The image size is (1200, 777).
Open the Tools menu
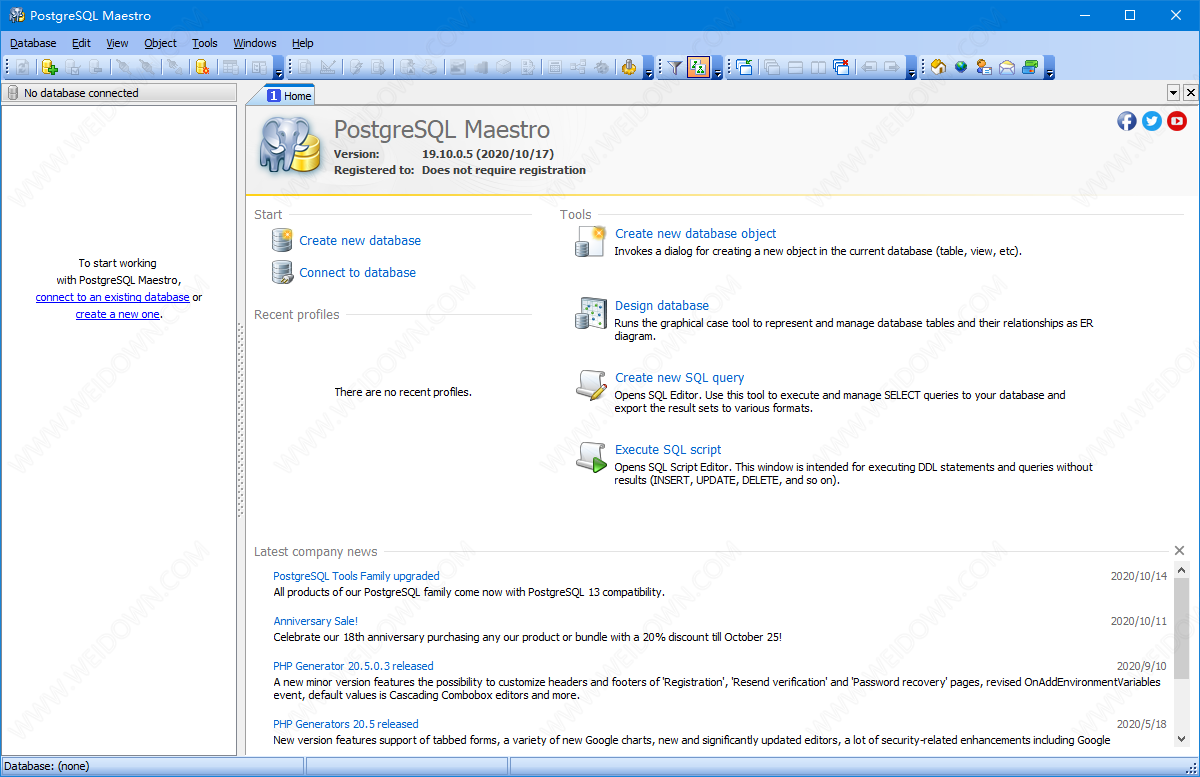click(204, 43)
